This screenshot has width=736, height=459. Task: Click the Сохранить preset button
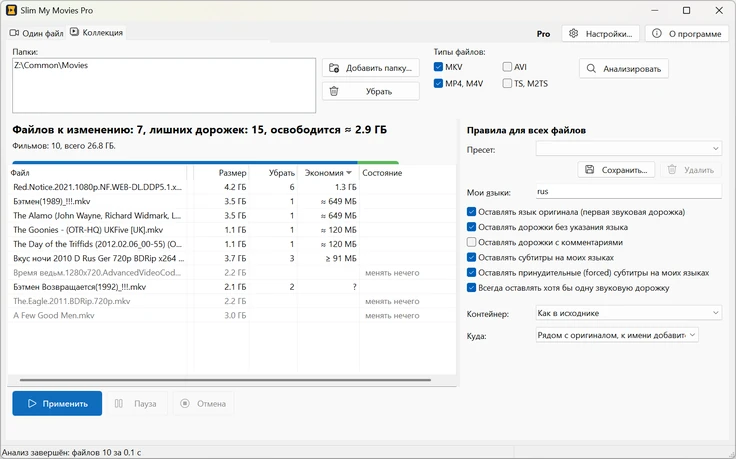616,169
